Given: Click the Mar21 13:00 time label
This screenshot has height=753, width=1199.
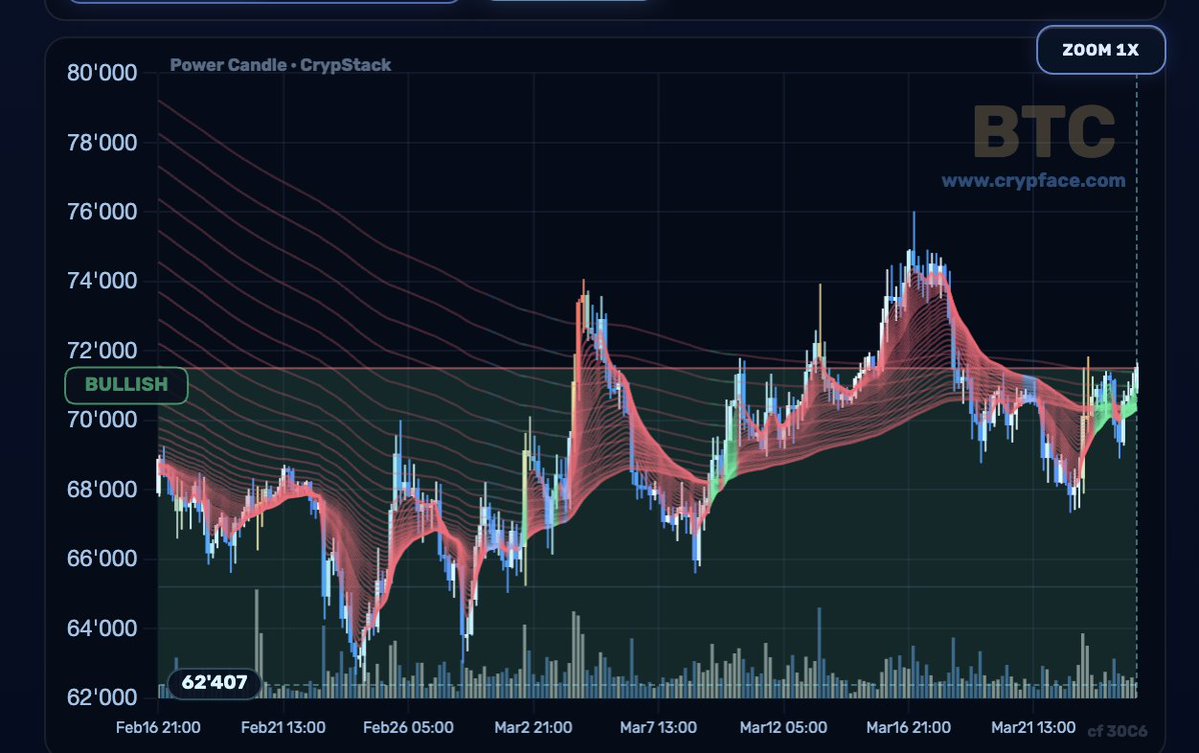Looking at the screenshot, I should pos(1033,727).
